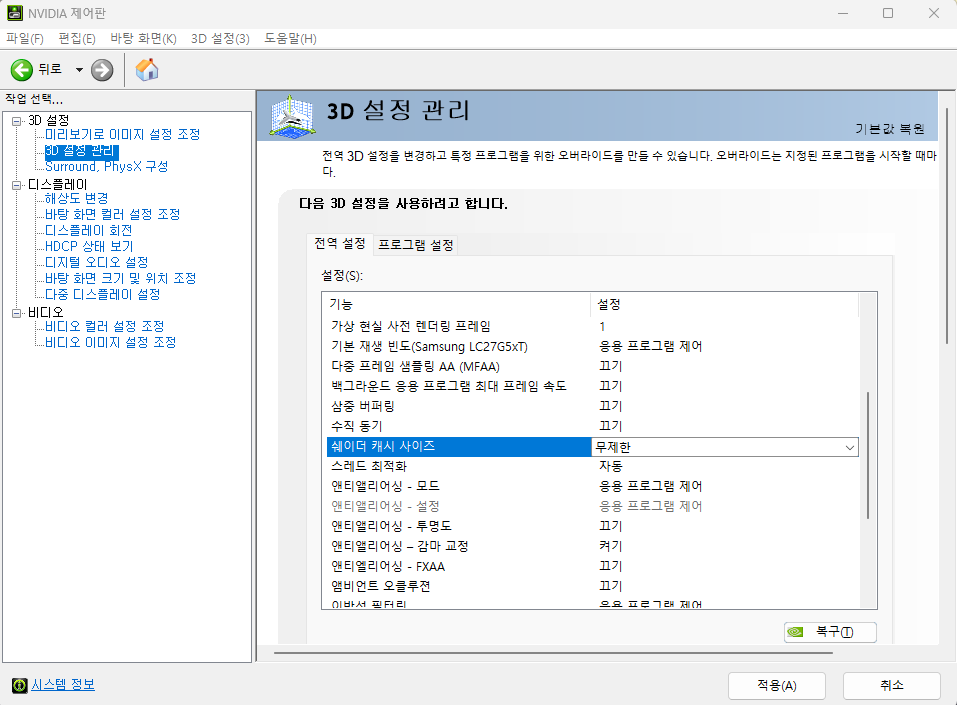Open the 3D 설정(3) menu
957x705 pixels.
(x=220, y=38)
